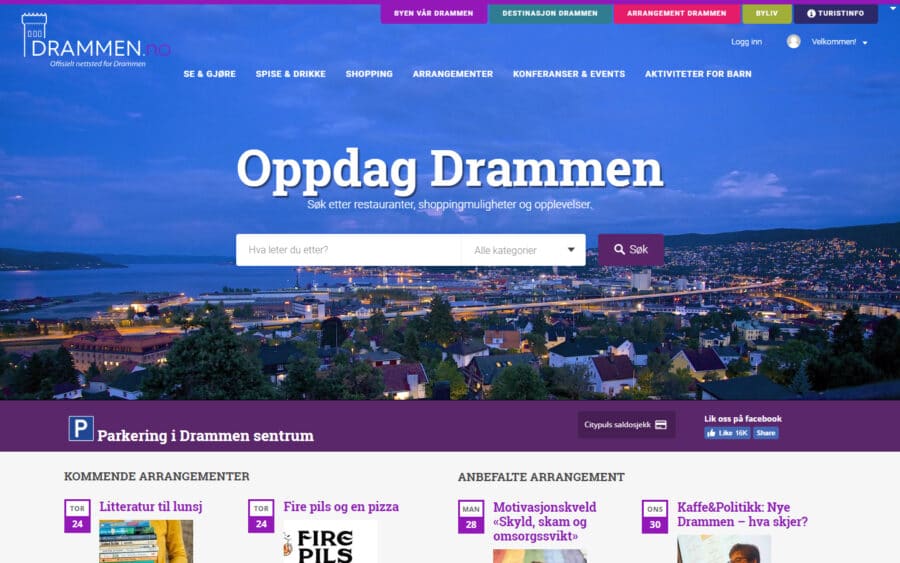The image size is (900, 563).
Task: Click the Logg inn link
Action: (746, 42)
